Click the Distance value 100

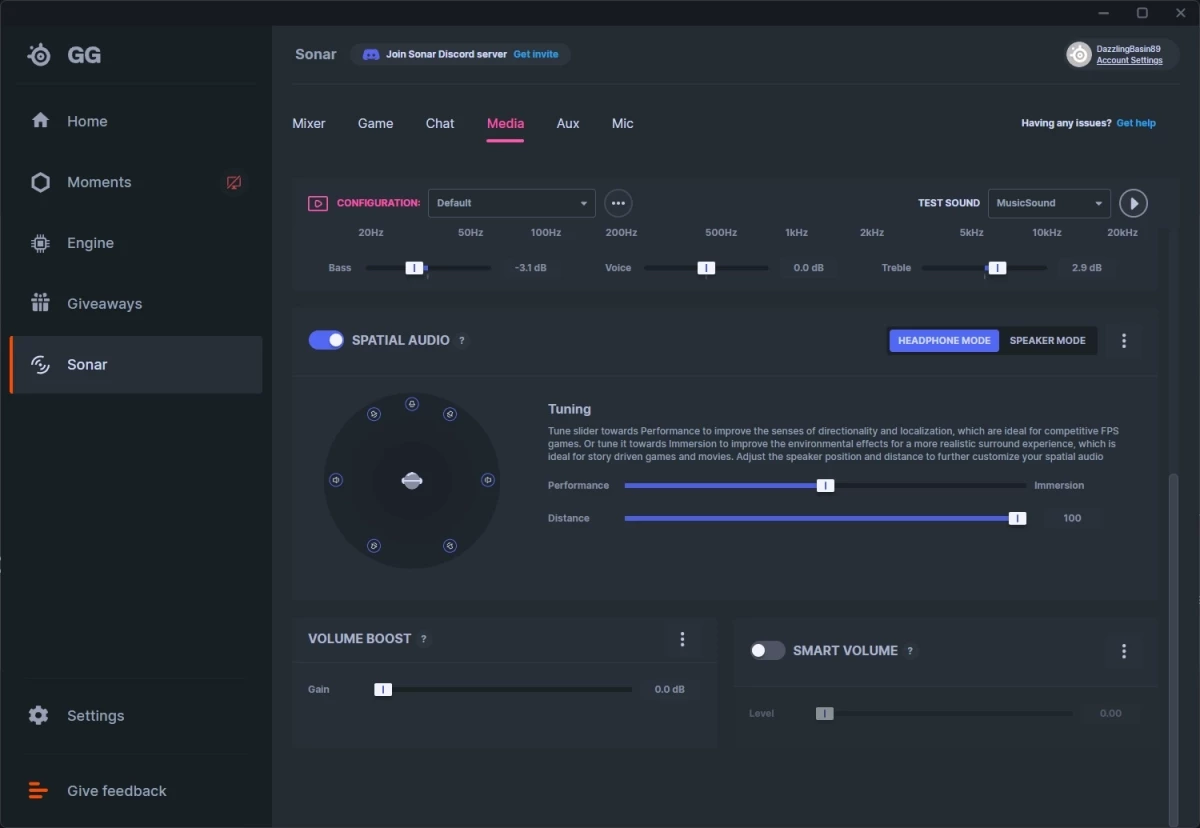(1072, 518)
